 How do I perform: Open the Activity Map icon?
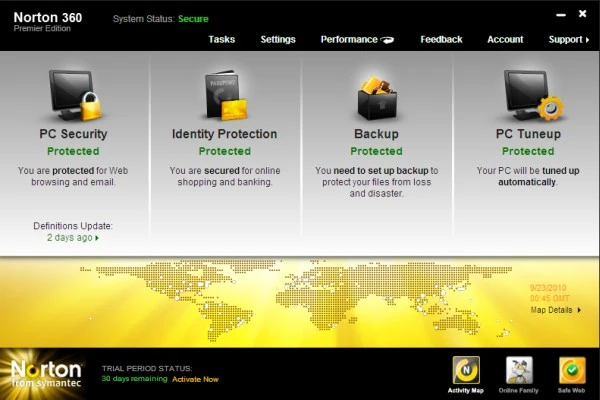[468, 372]
